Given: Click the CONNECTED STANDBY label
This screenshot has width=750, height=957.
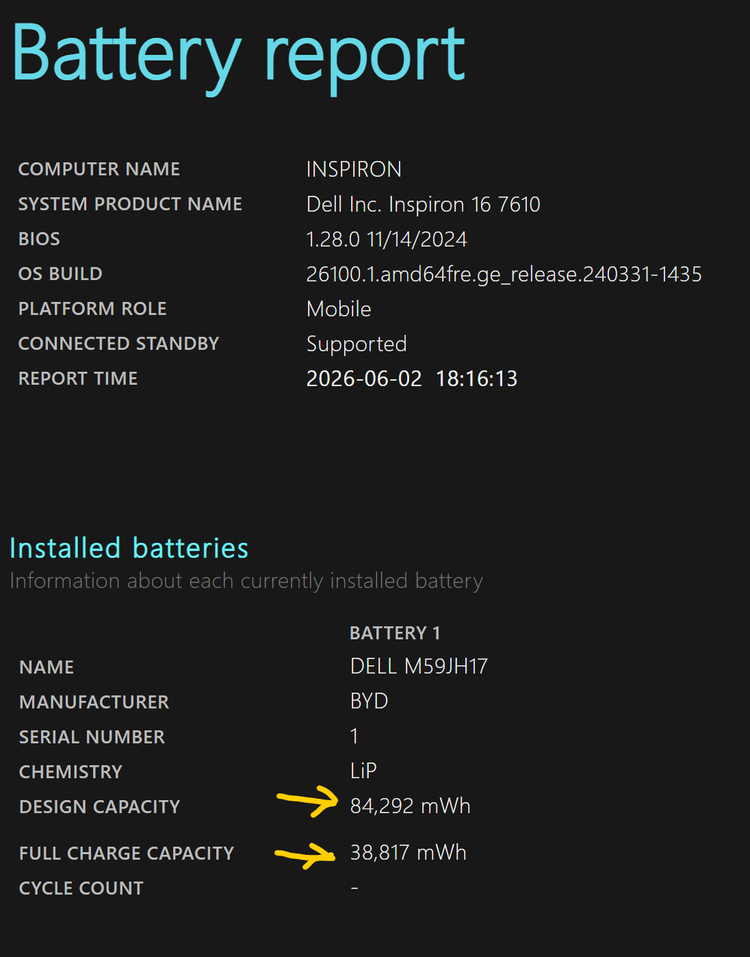Looking at the screenshot, I should point(118,344).
